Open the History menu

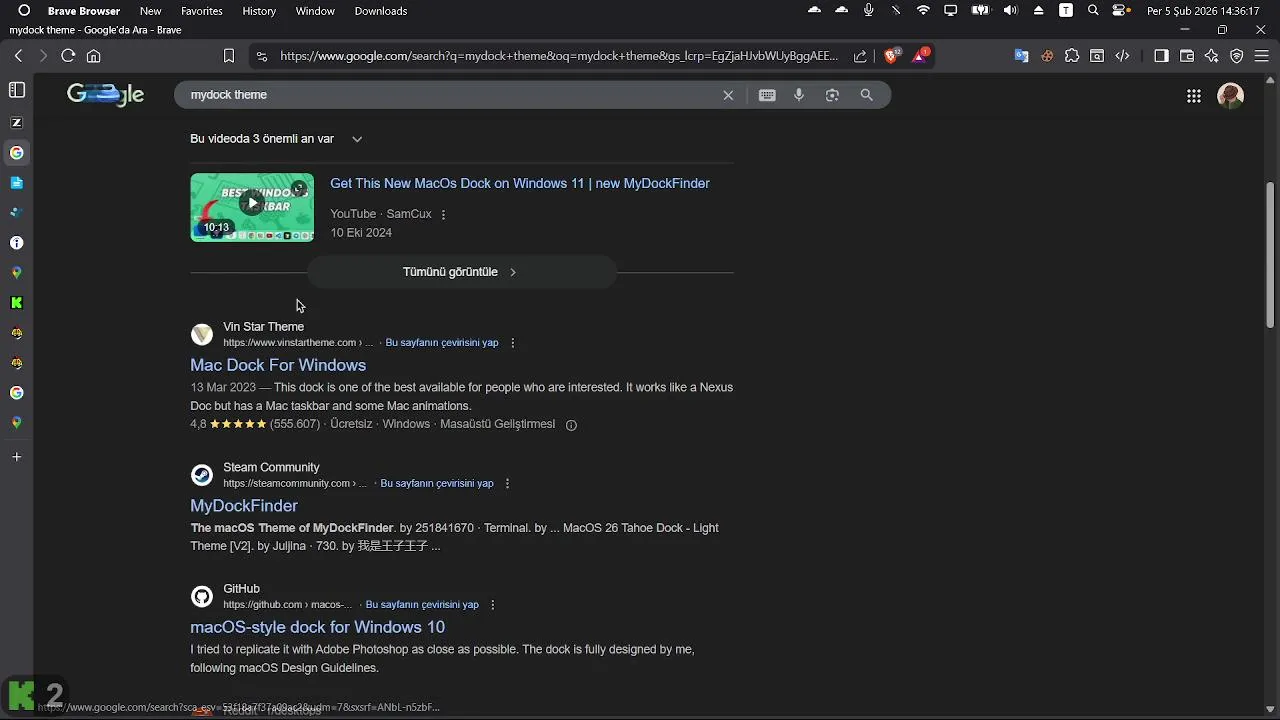pos(259,11)
